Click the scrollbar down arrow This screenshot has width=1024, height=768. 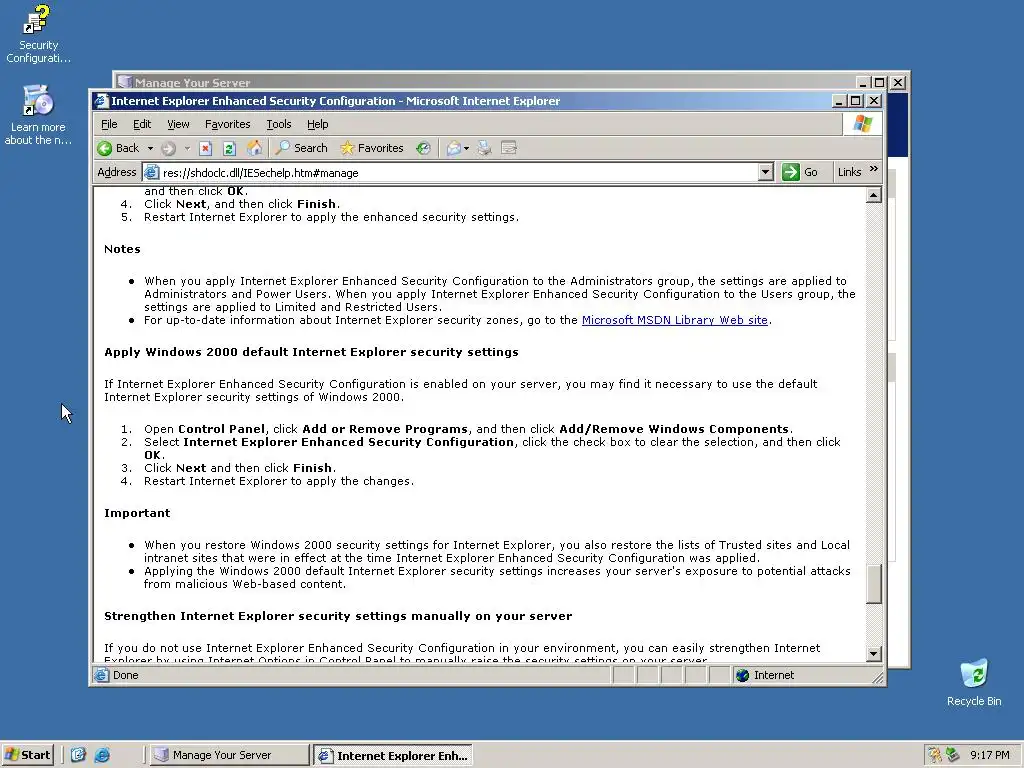pyautogui.click(x=874, y=654)
